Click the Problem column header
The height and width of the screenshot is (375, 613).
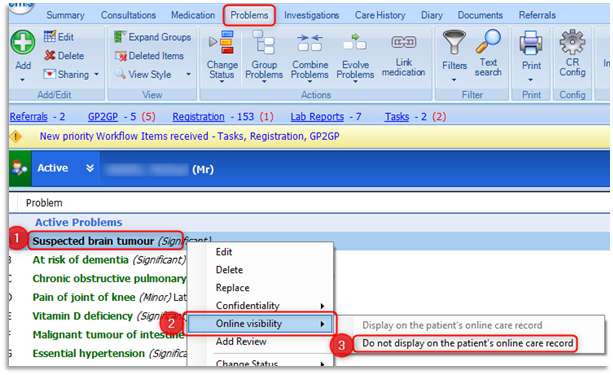(x=44, y=203)
